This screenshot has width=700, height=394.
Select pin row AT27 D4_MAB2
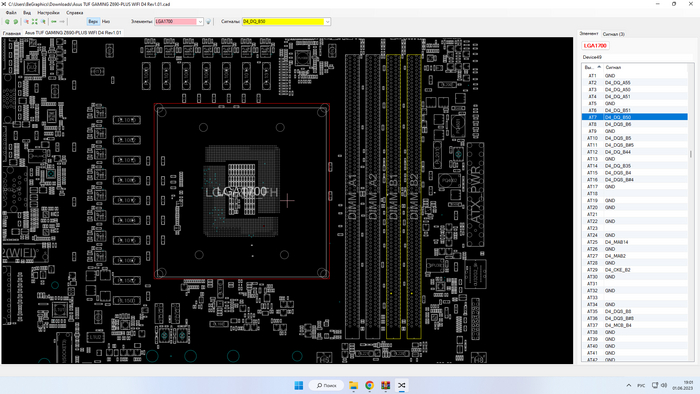(x=634, y=256)
